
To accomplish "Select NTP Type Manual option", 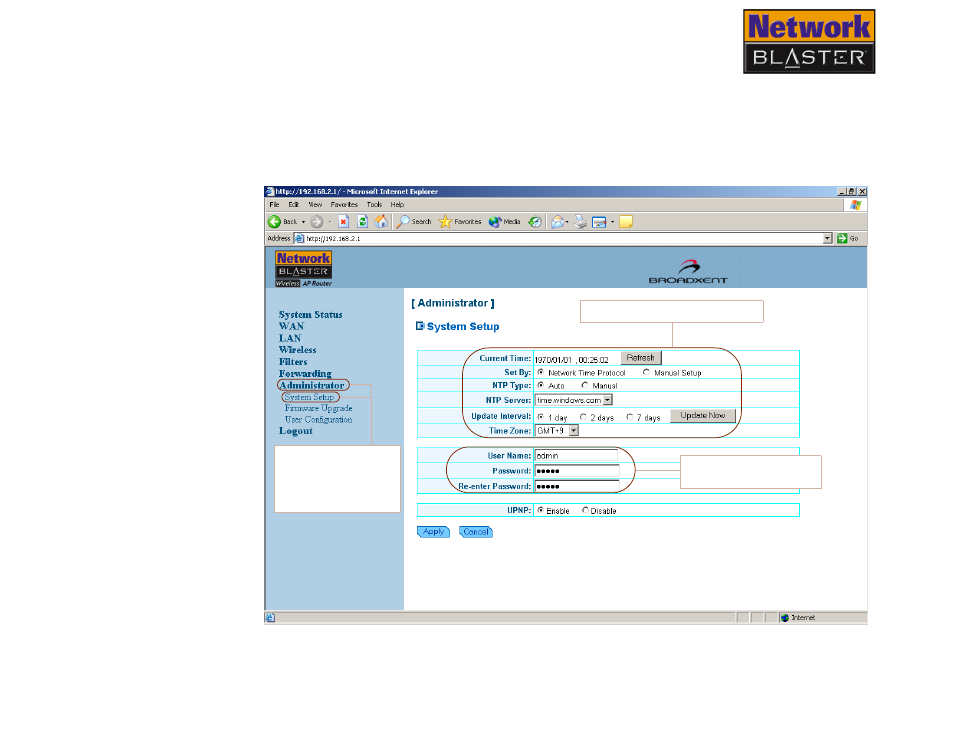I will tap(585, 386).
